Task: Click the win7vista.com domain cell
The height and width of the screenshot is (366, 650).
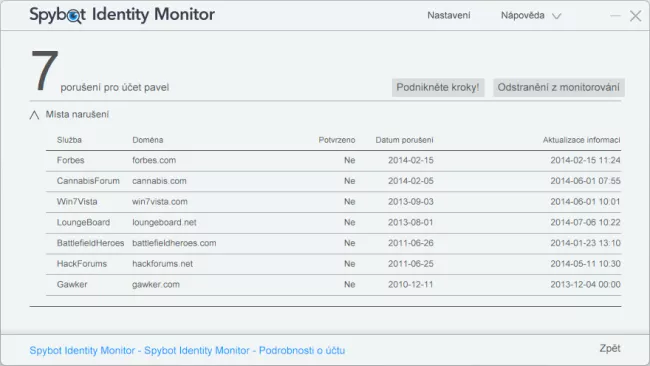Action: 160,202
